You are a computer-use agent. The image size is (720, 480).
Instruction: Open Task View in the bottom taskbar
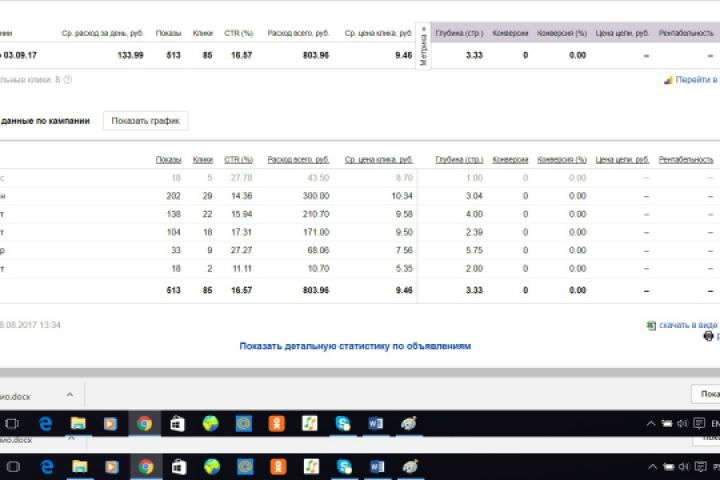tap(13, 467)
